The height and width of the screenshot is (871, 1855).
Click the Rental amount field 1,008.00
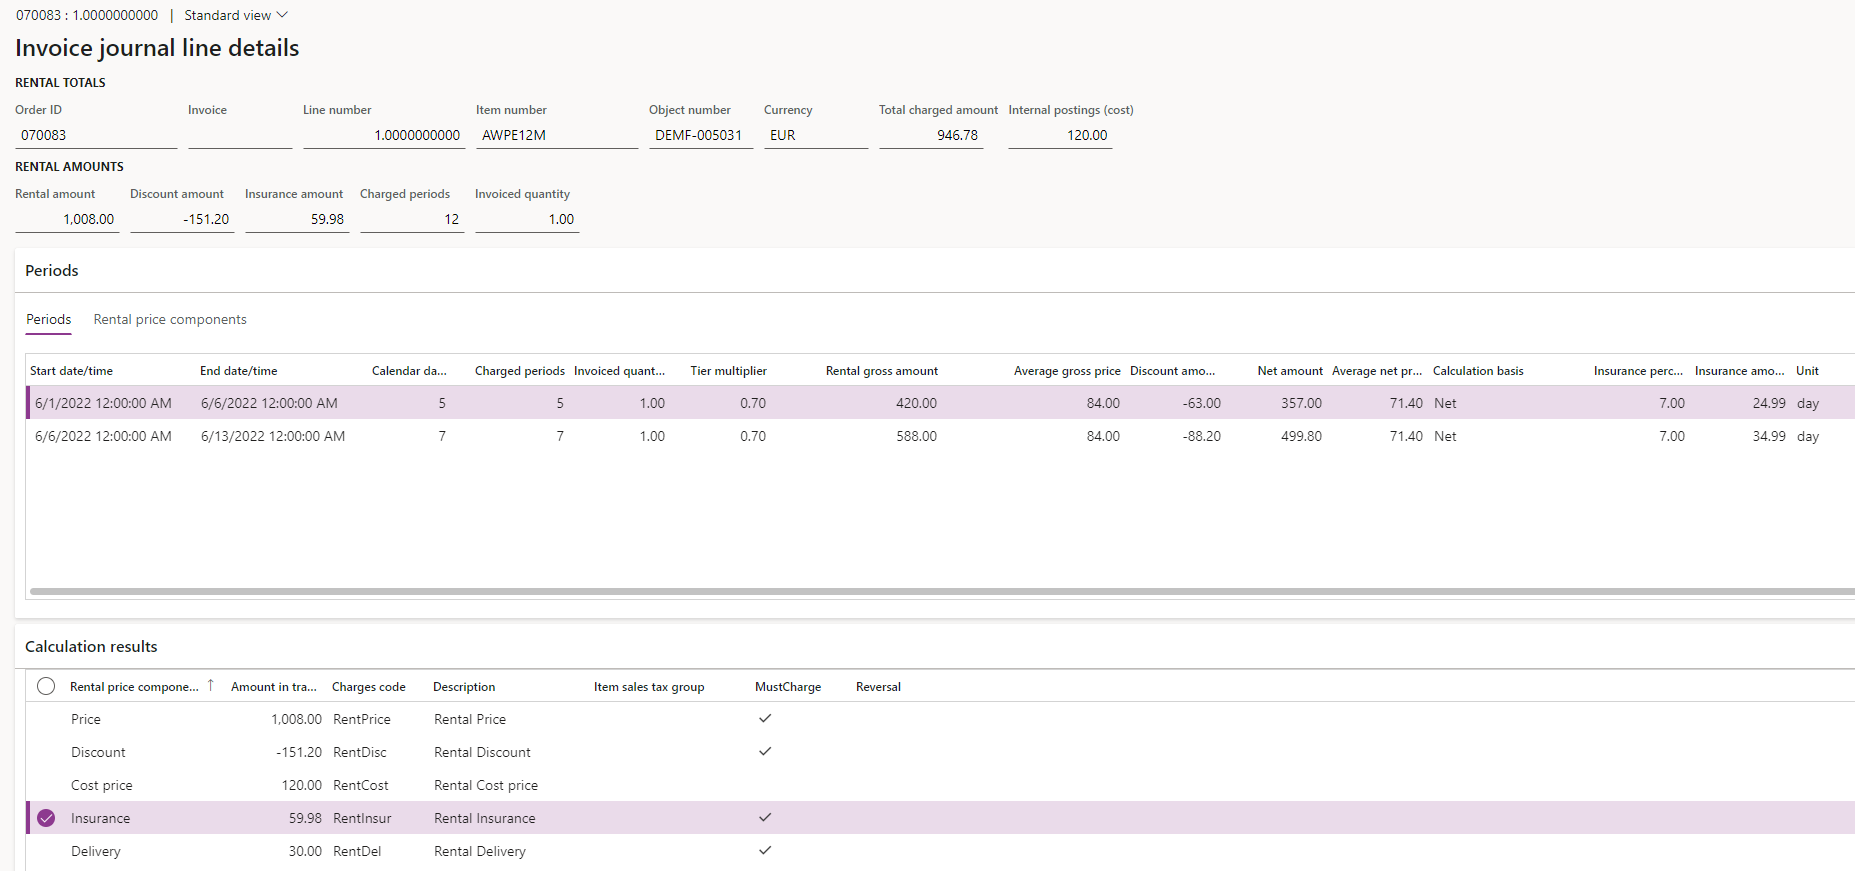tap(67, 219)
